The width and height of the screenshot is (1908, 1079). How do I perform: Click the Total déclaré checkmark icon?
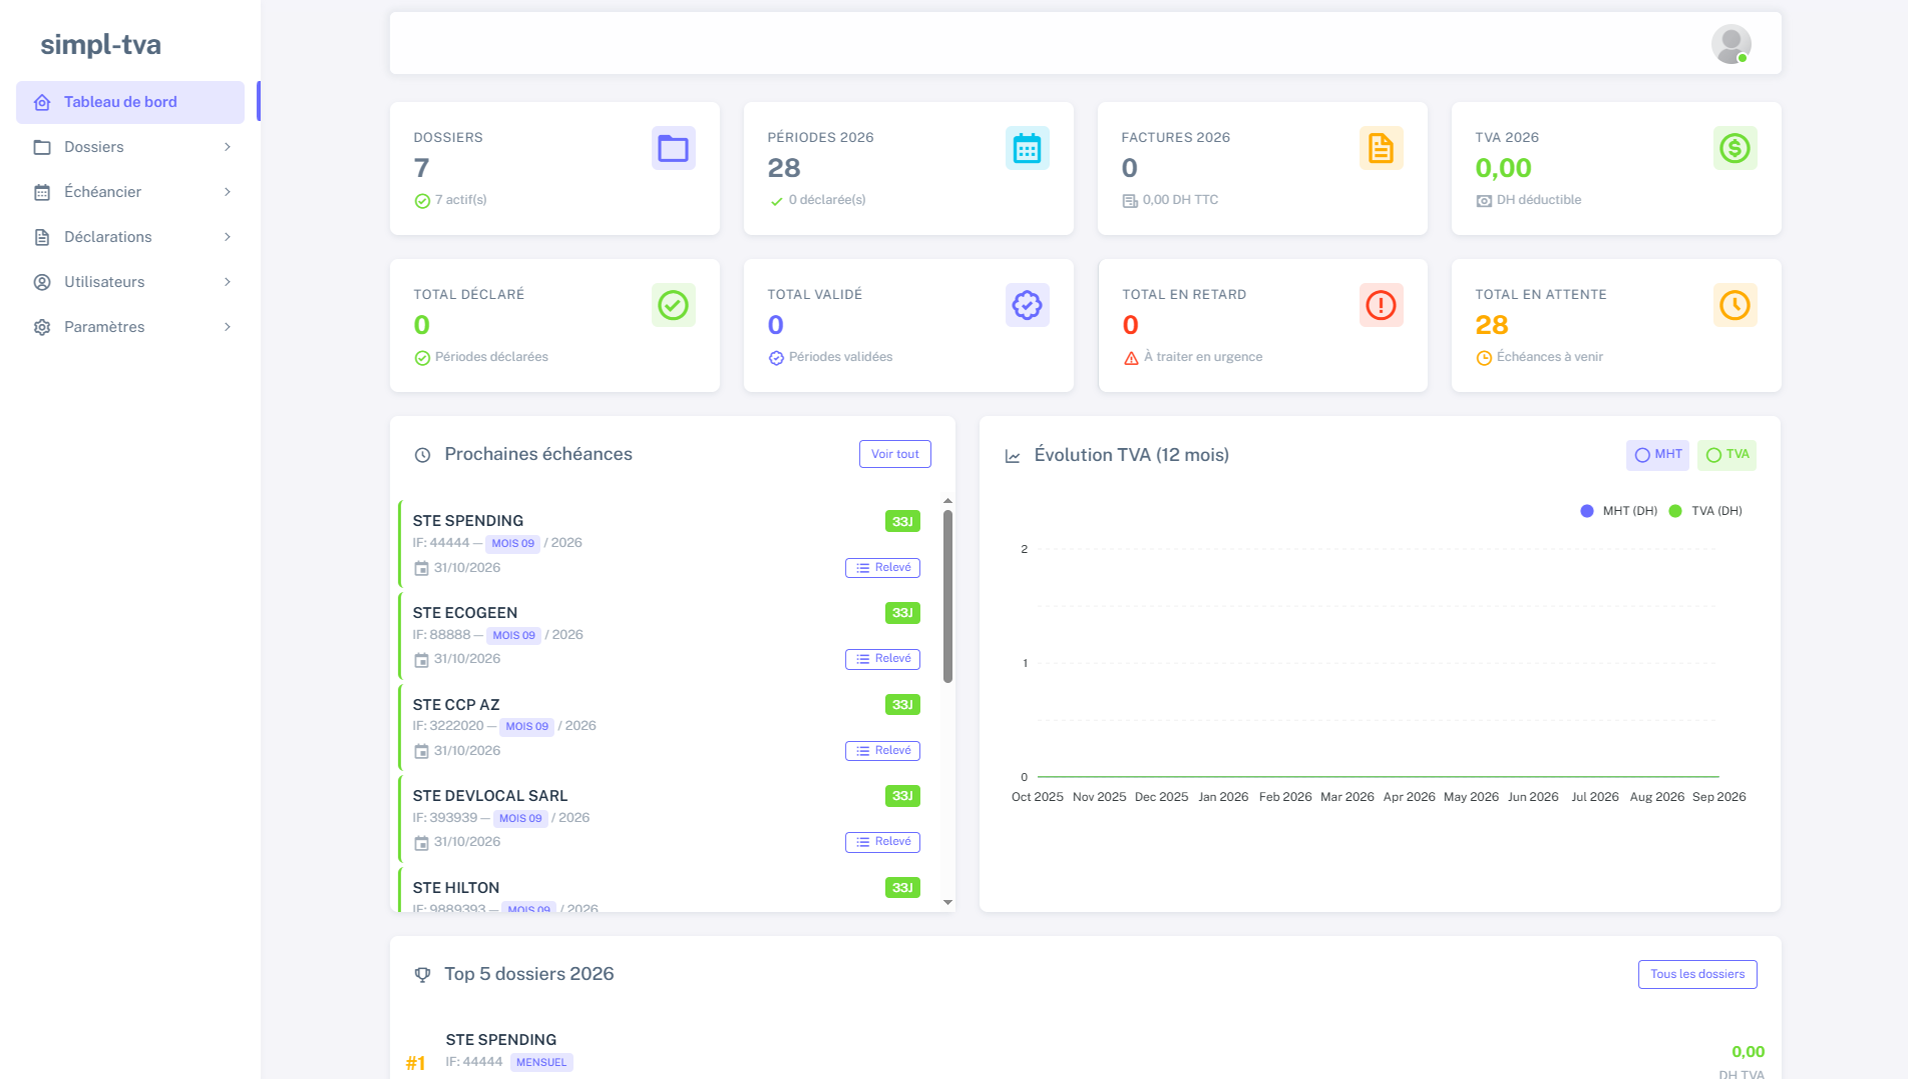pyautogui.click(x=673, y=305)
